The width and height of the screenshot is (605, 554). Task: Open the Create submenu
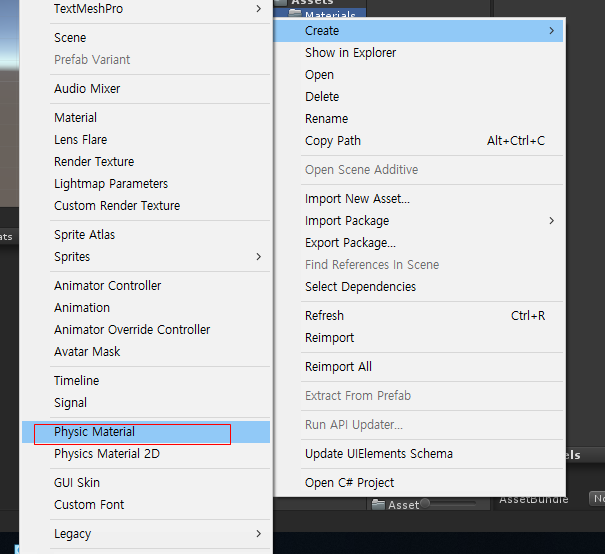[419, 31]
